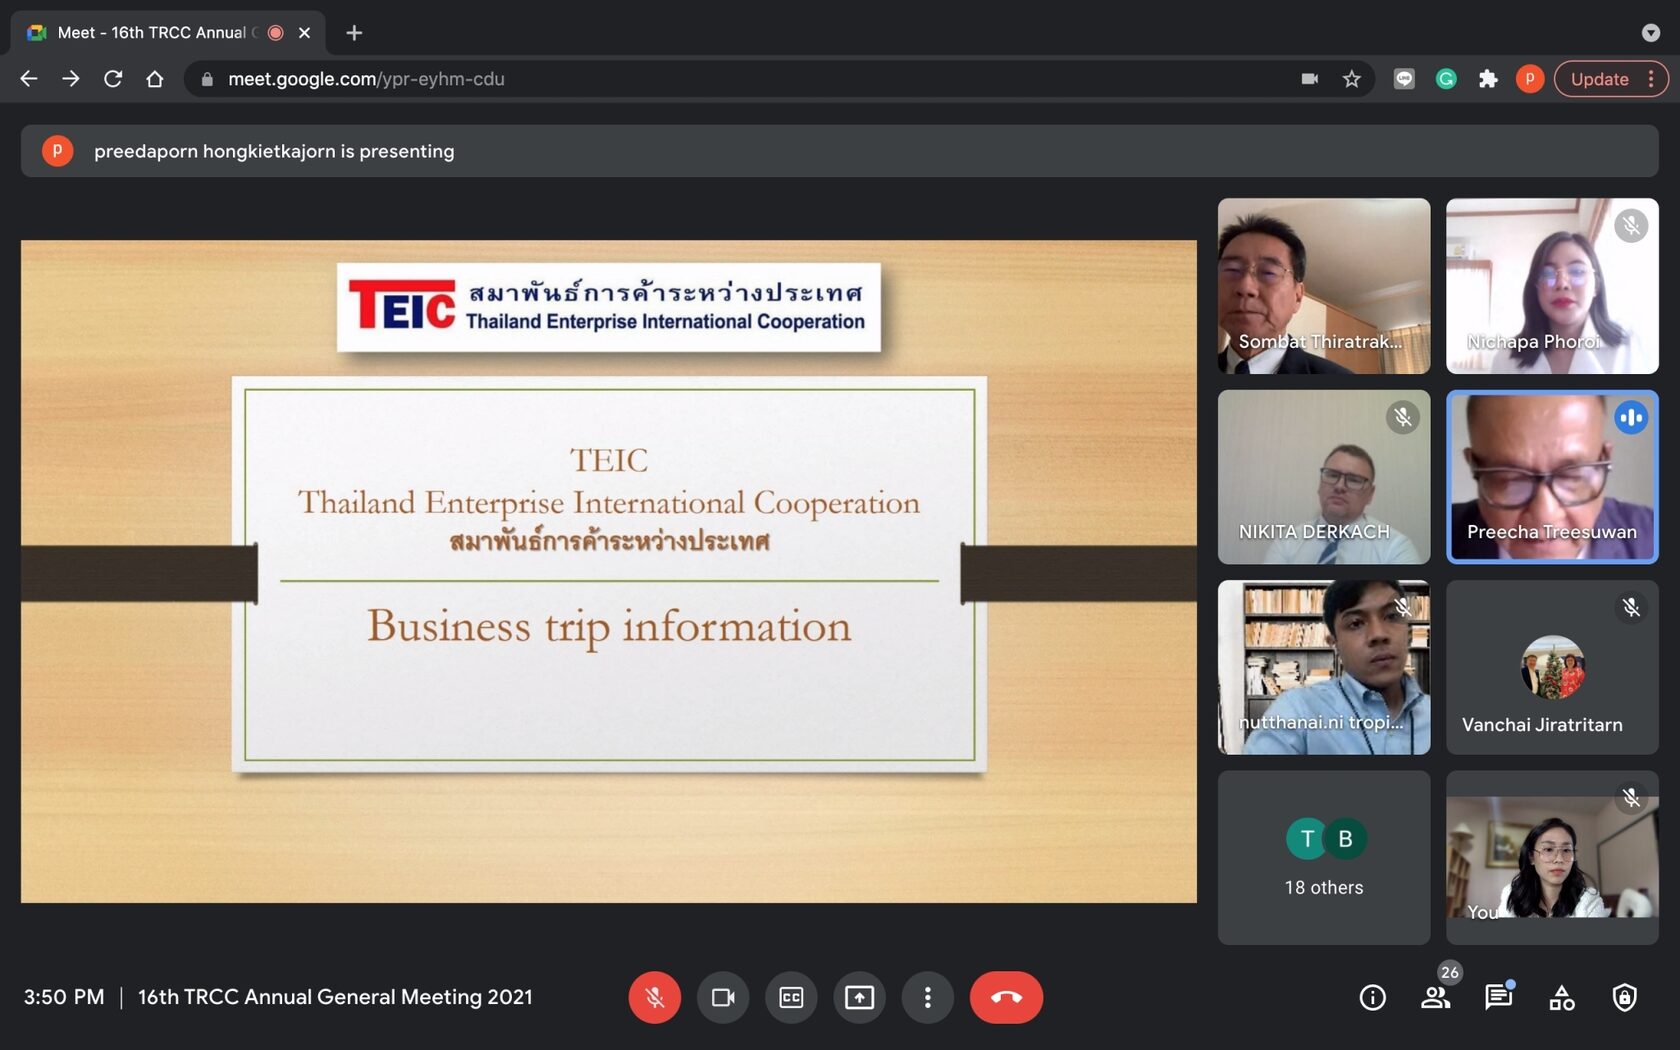Image resolution: width=1680 pixels, height=1050 pixels.
Task: Select NIKITA DERKACH video tile
Action: pyautogui.click(x=1324, y=477)
